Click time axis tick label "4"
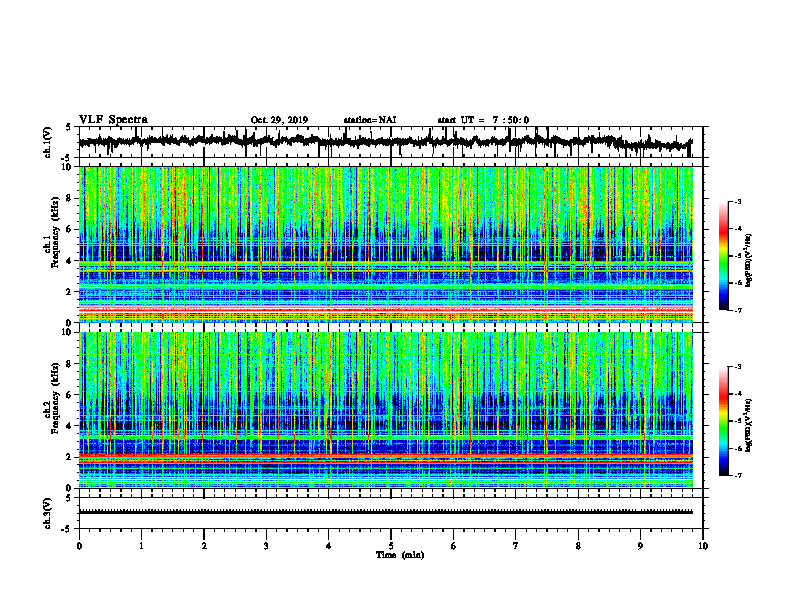 (329, 546)
